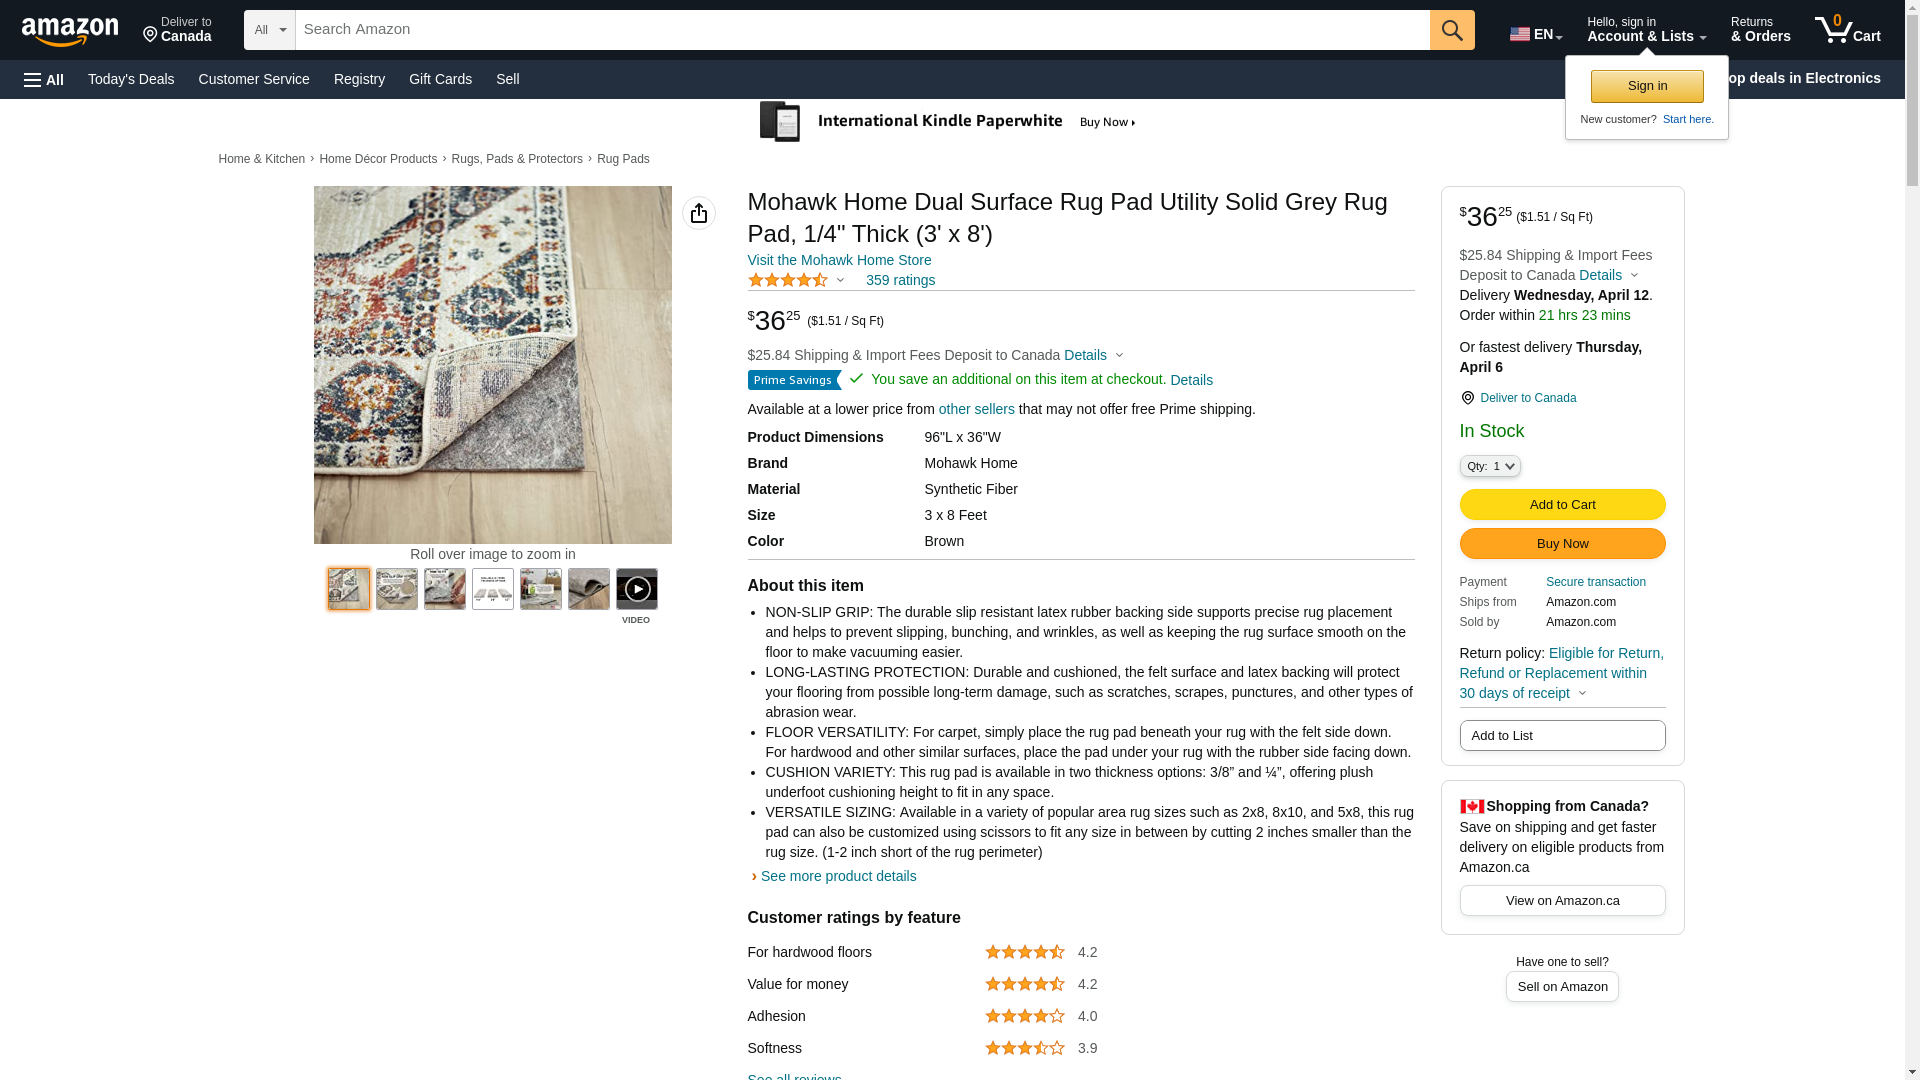Click the Amazon logo

(70, 31)
